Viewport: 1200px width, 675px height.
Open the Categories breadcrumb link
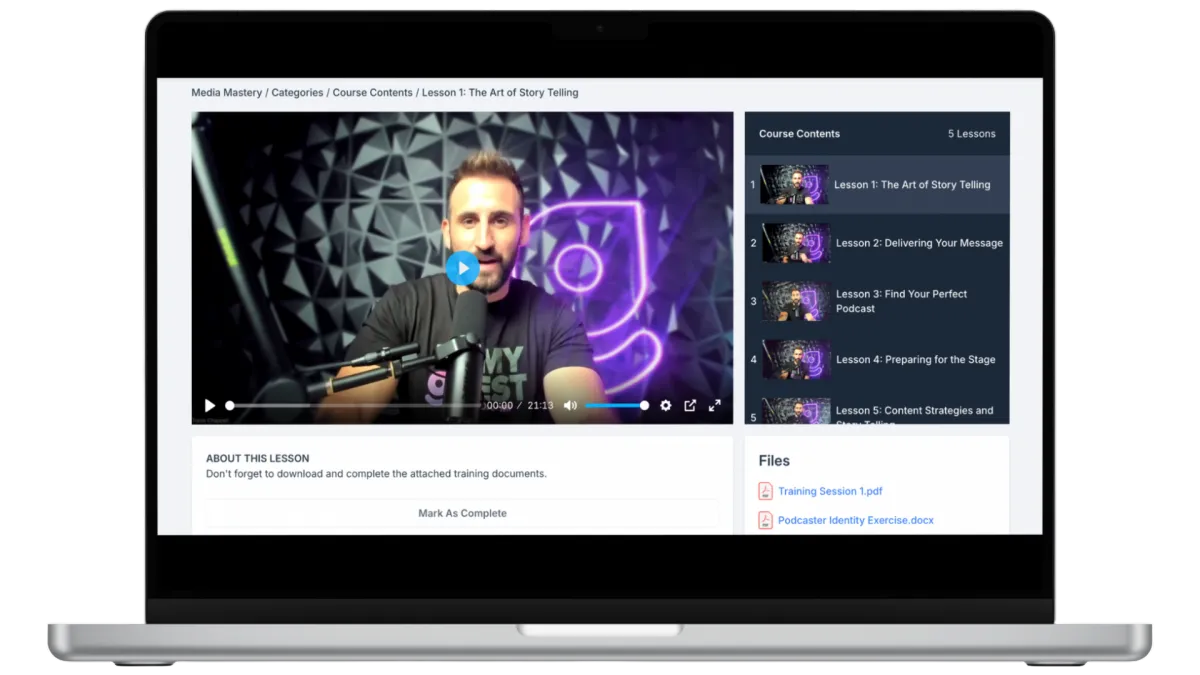point(297,93)
